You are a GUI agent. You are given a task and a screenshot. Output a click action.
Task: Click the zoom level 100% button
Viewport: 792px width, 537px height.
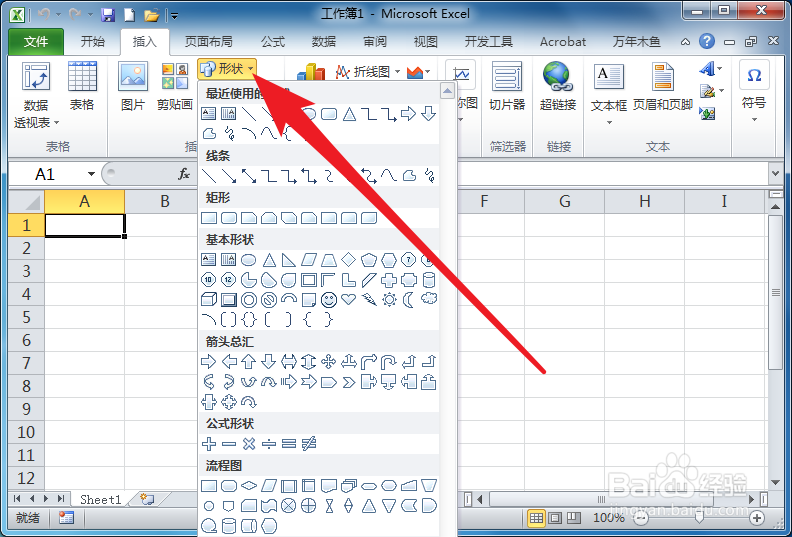tap(609, 518)
